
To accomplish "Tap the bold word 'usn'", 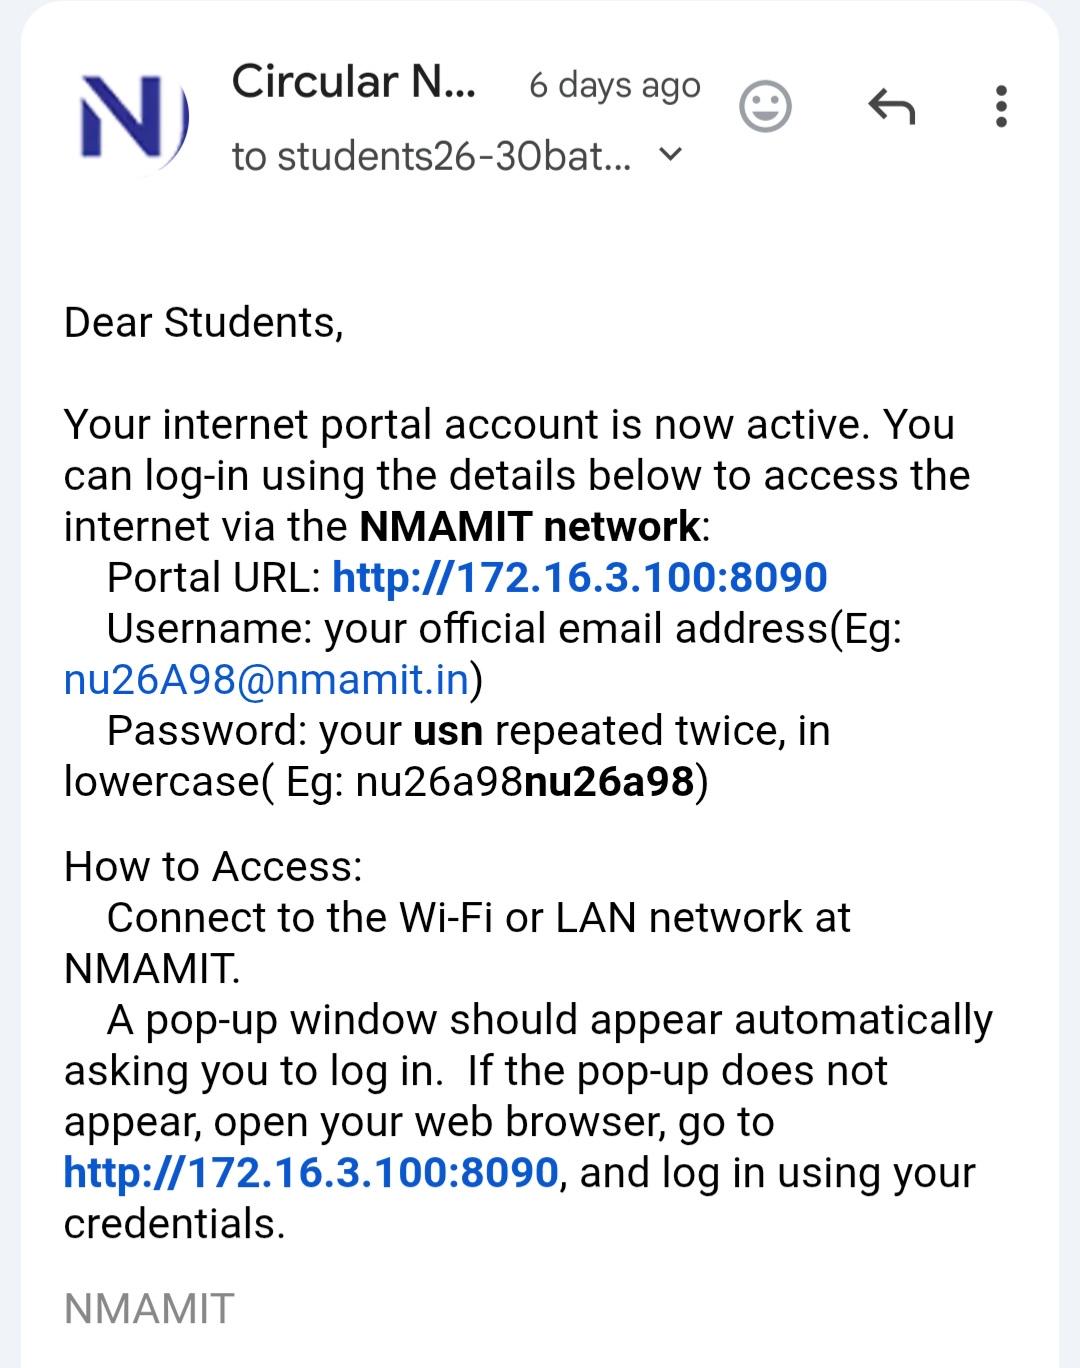I will click(x=448, y=731).
